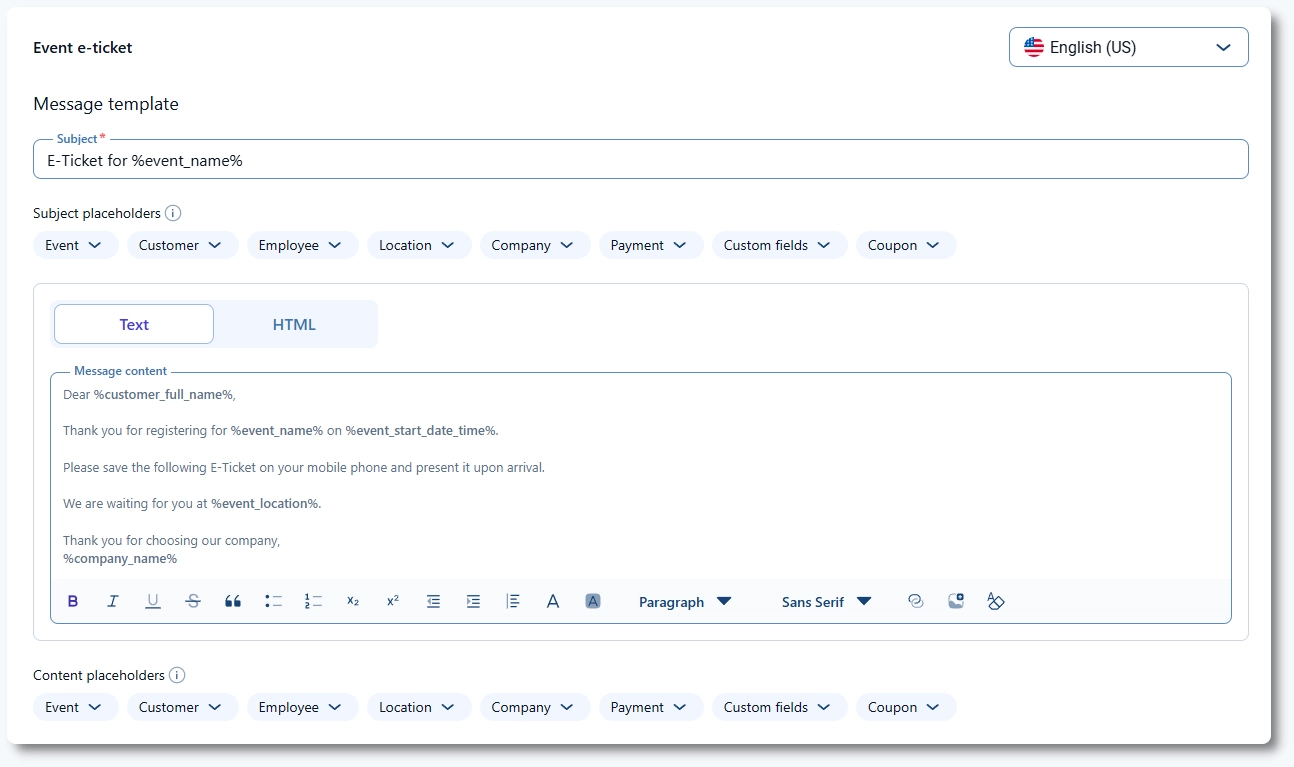Click the insert image icon
Image resolution: width=1294 pixels, height=767 pixels.
pyautogui.click(x=956, y=601)
